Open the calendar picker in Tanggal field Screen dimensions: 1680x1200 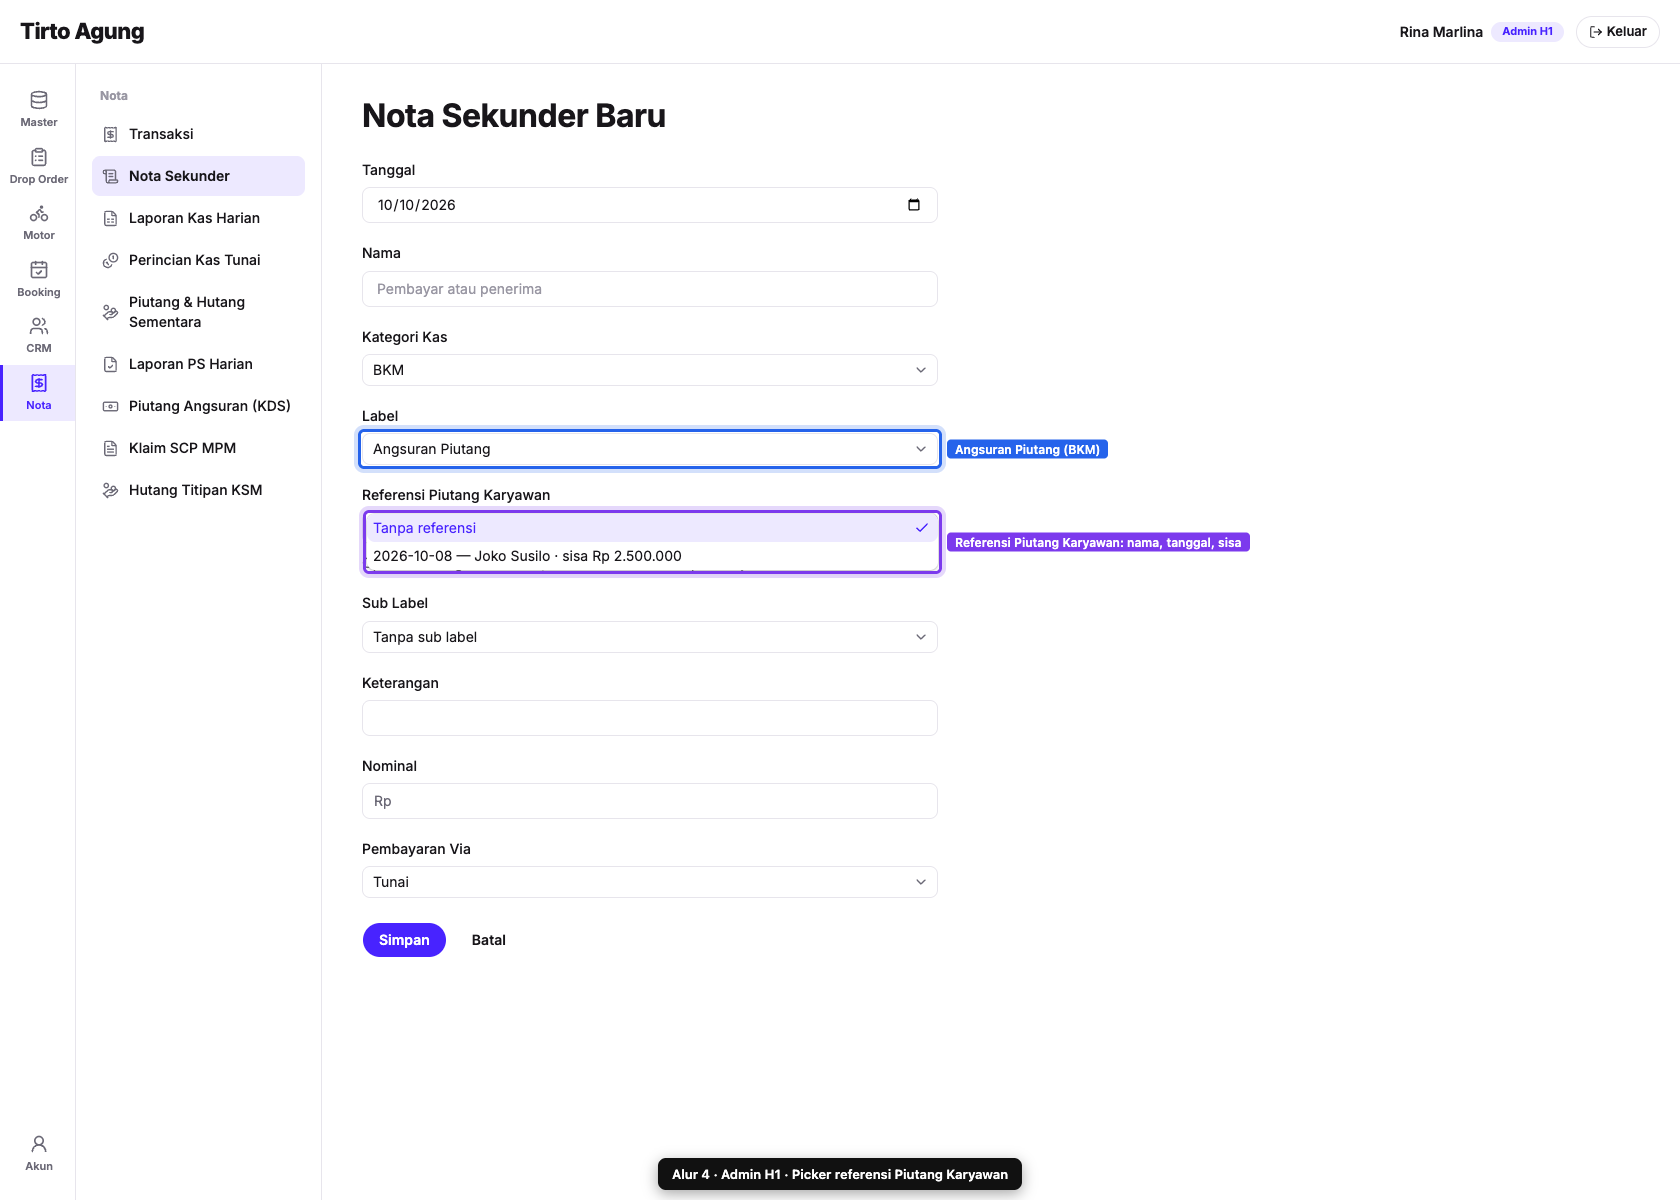(914, 205)
